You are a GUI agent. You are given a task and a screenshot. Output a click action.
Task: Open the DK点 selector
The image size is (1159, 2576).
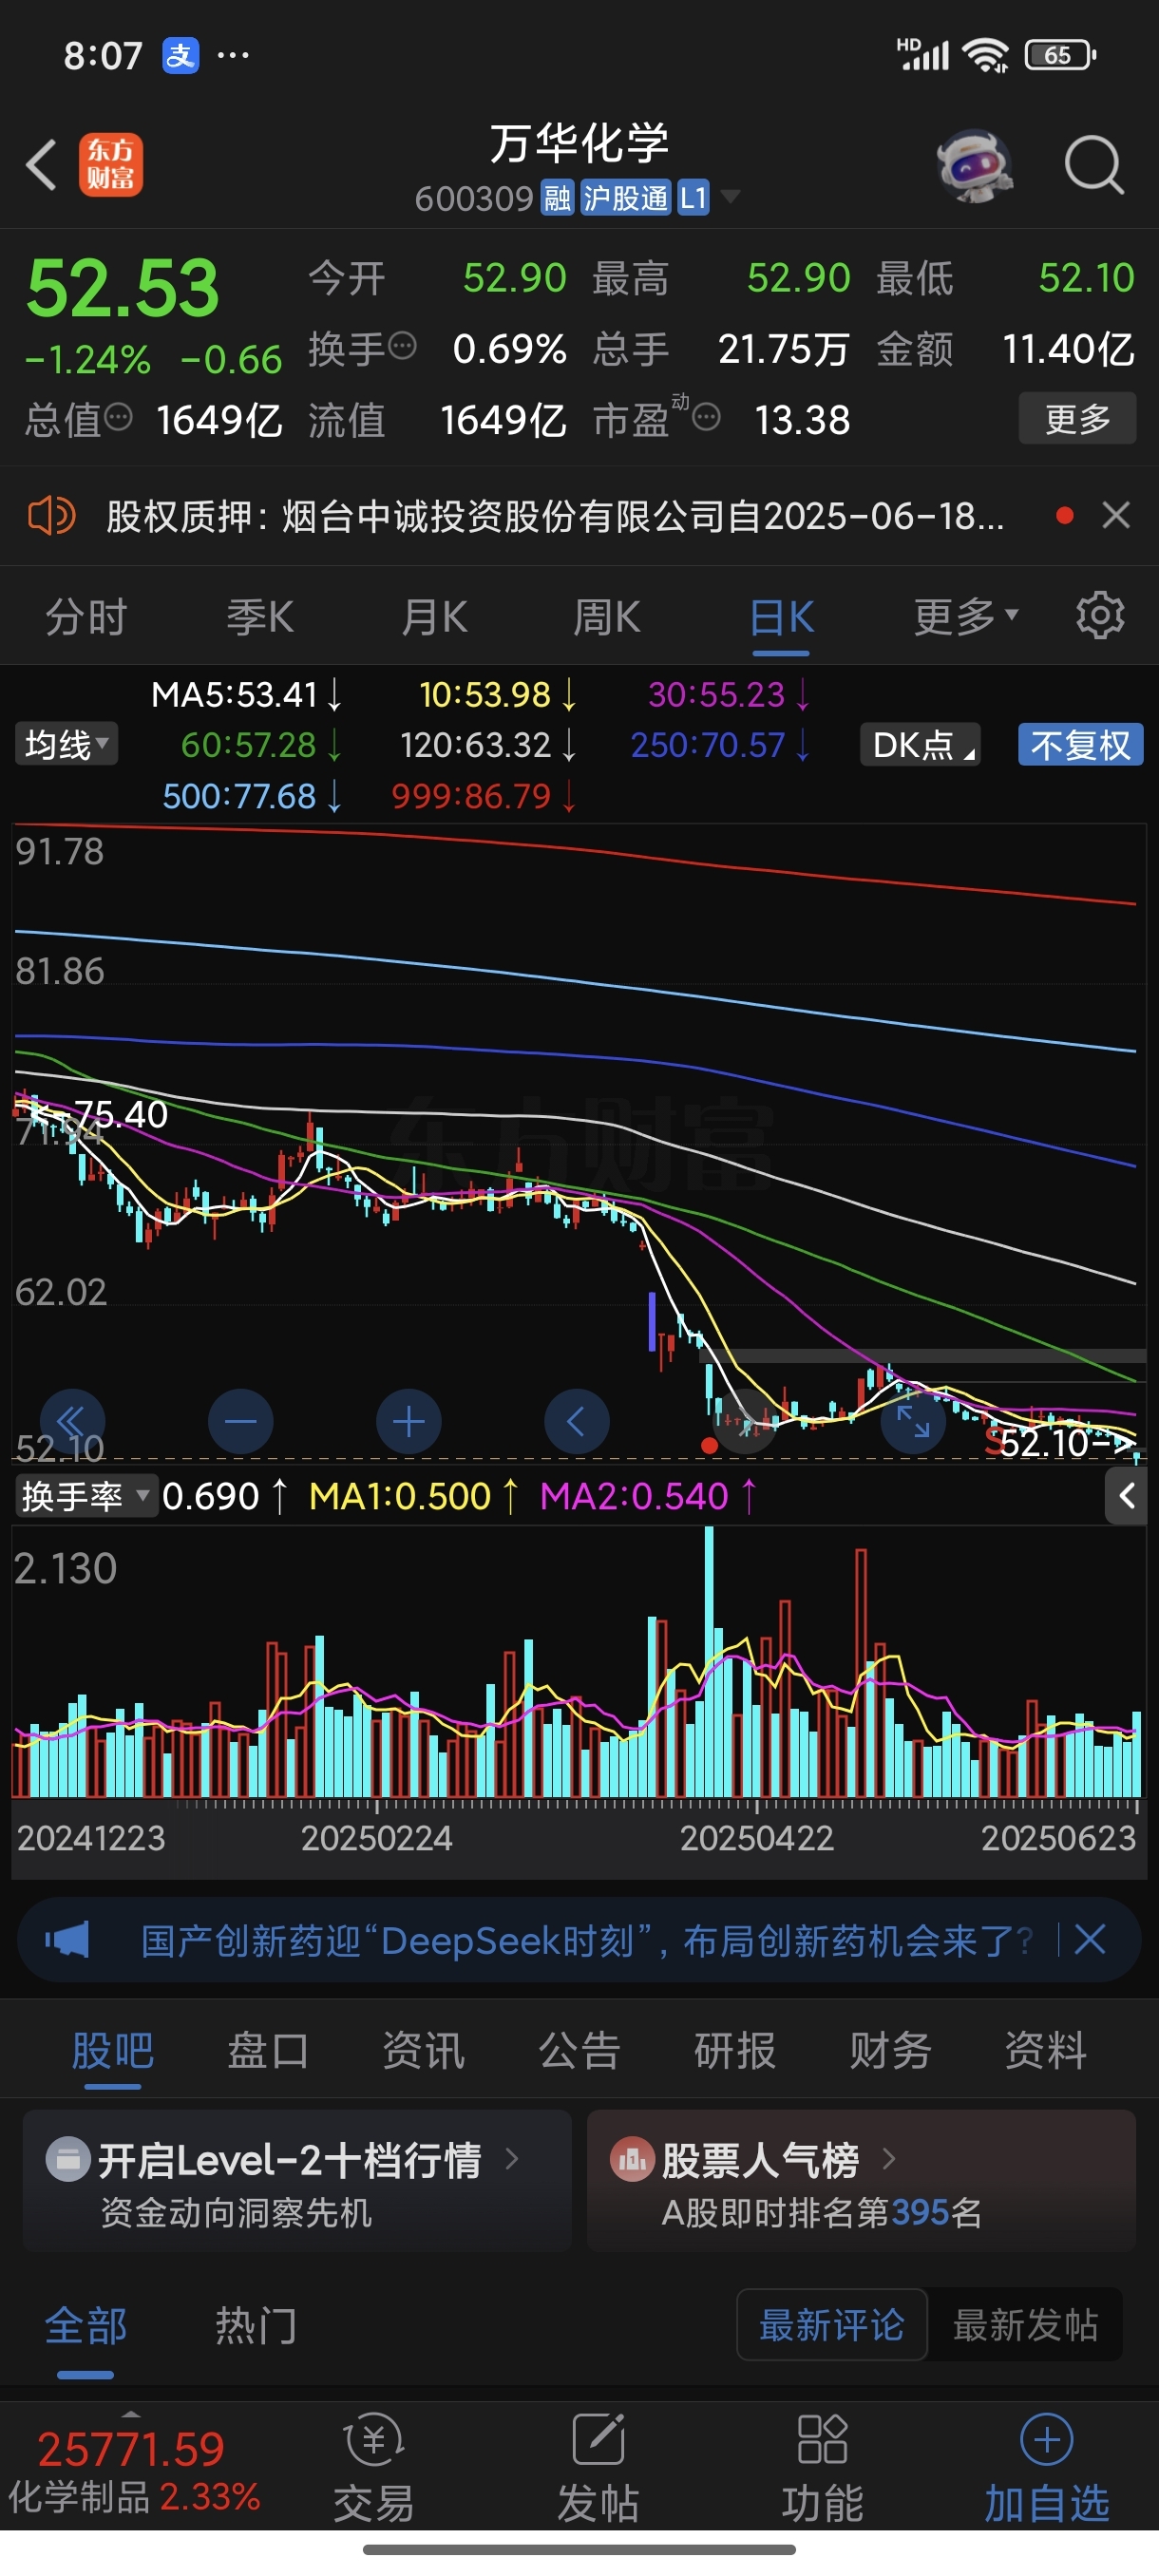pyautogui.click(x=920, y=745)
